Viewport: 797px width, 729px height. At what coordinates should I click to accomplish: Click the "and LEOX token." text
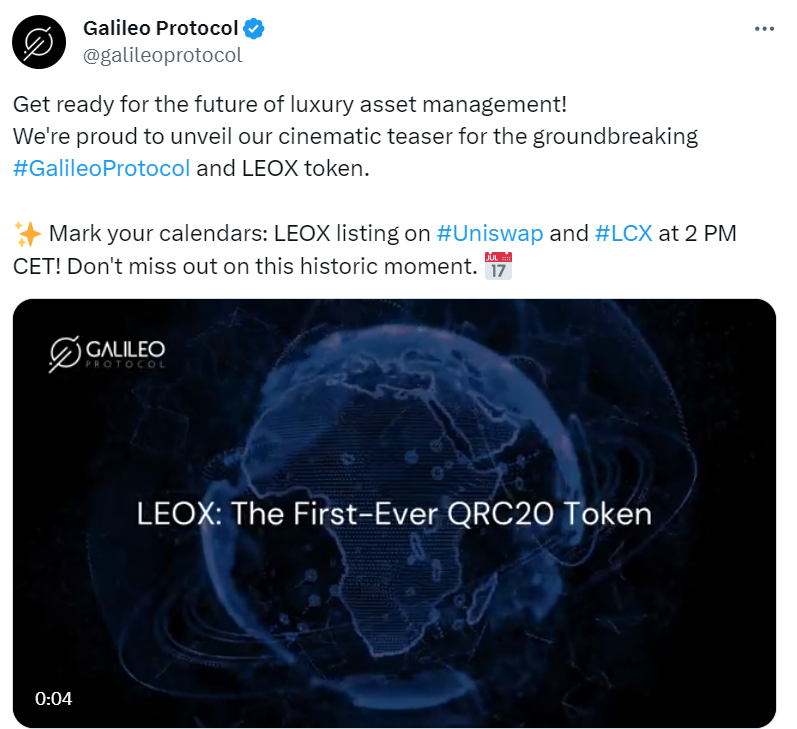pyautogui.click(x=283, y=168)
